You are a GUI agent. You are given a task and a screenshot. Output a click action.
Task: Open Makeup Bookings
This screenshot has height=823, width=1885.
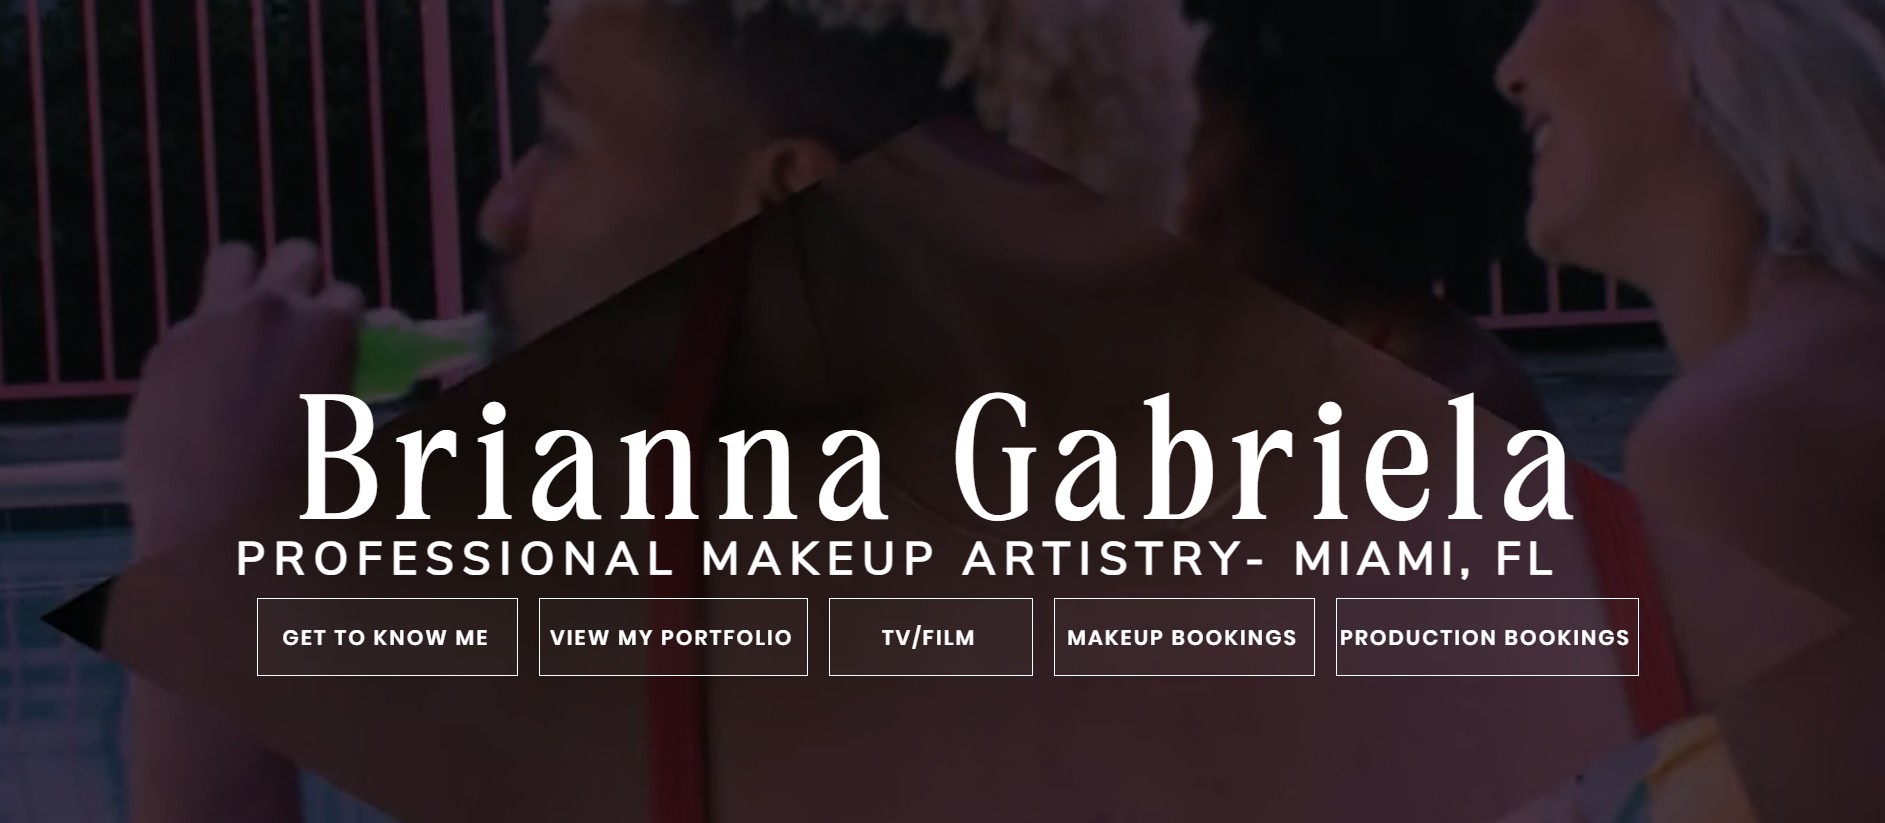(1184, 637)
